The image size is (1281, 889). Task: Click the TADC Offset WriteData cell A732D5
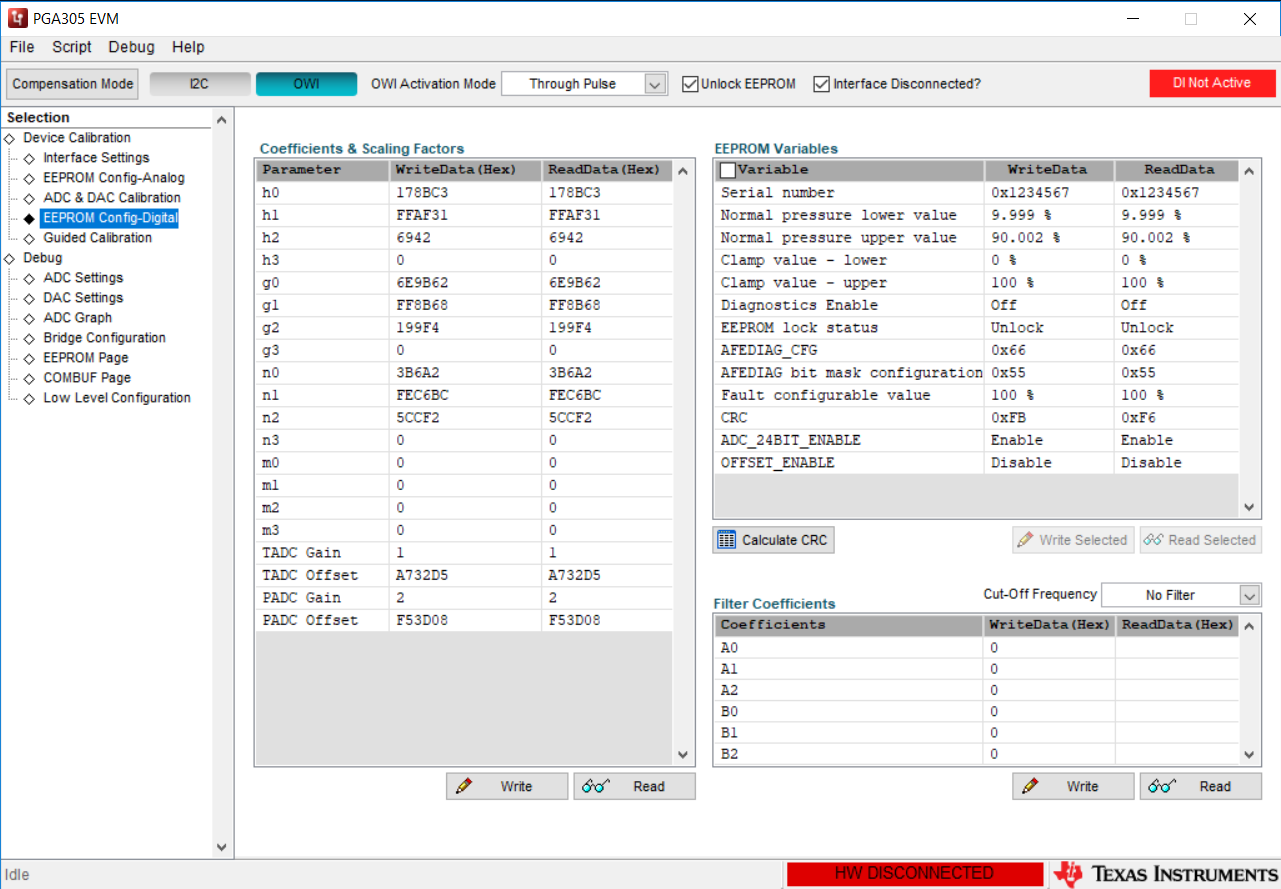465,576
